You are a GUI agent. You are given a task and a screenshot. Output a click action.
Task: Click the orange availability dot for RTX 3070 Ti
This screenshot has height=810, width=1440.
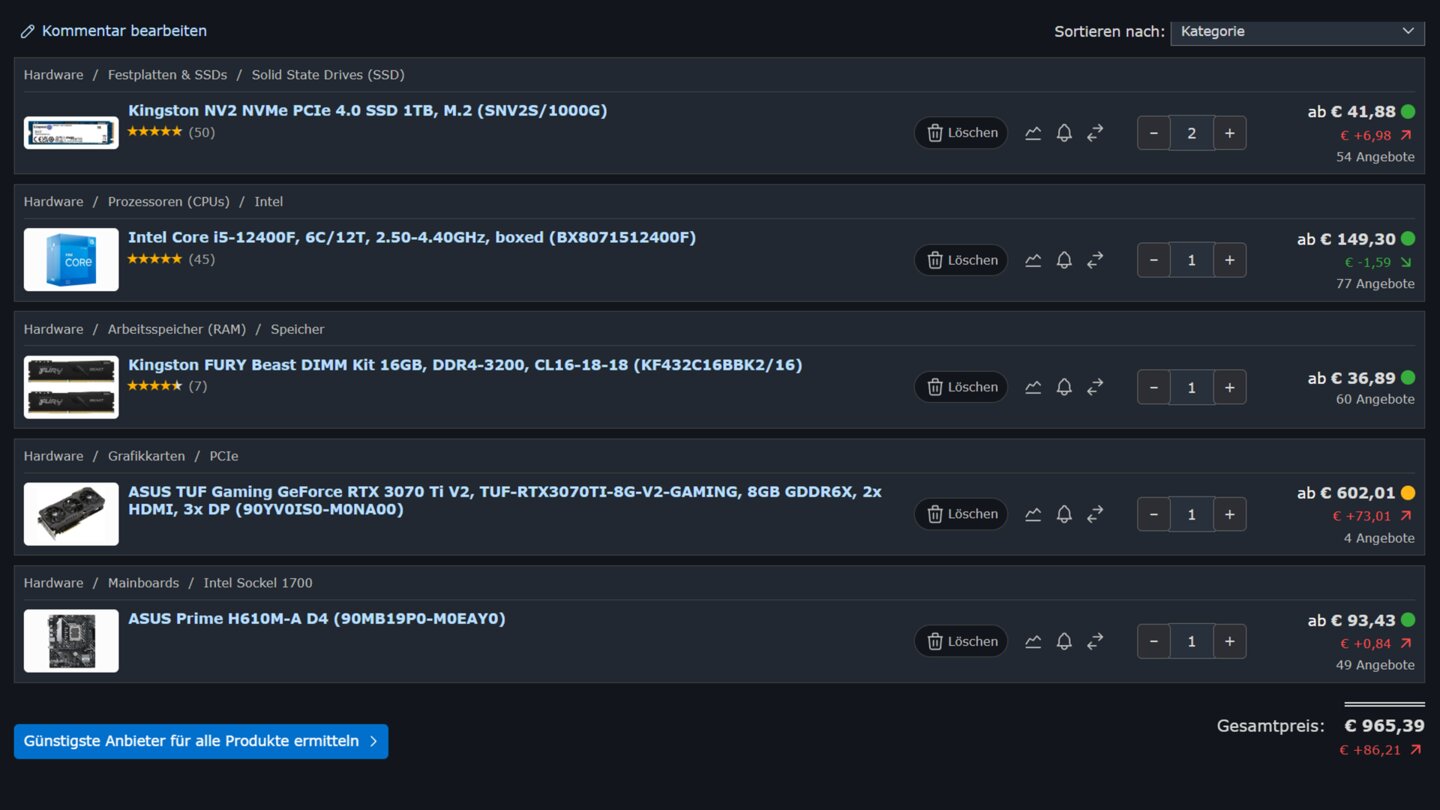coord(1408,493)
